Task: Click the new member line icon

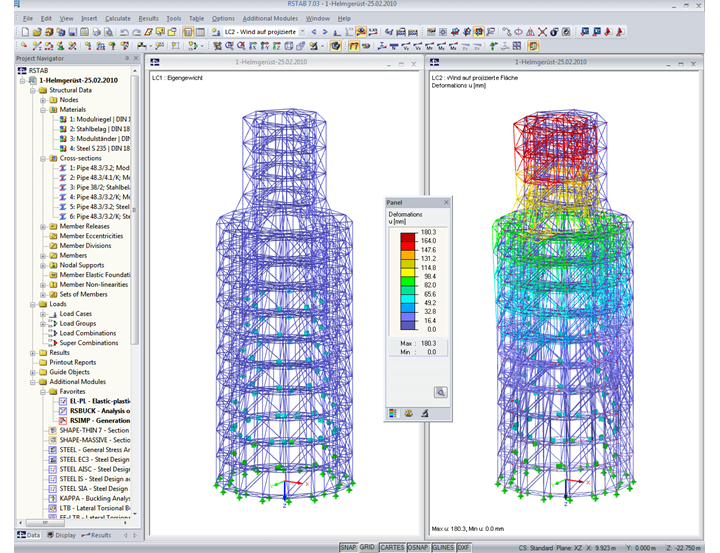Action: [x=37, y=46]
